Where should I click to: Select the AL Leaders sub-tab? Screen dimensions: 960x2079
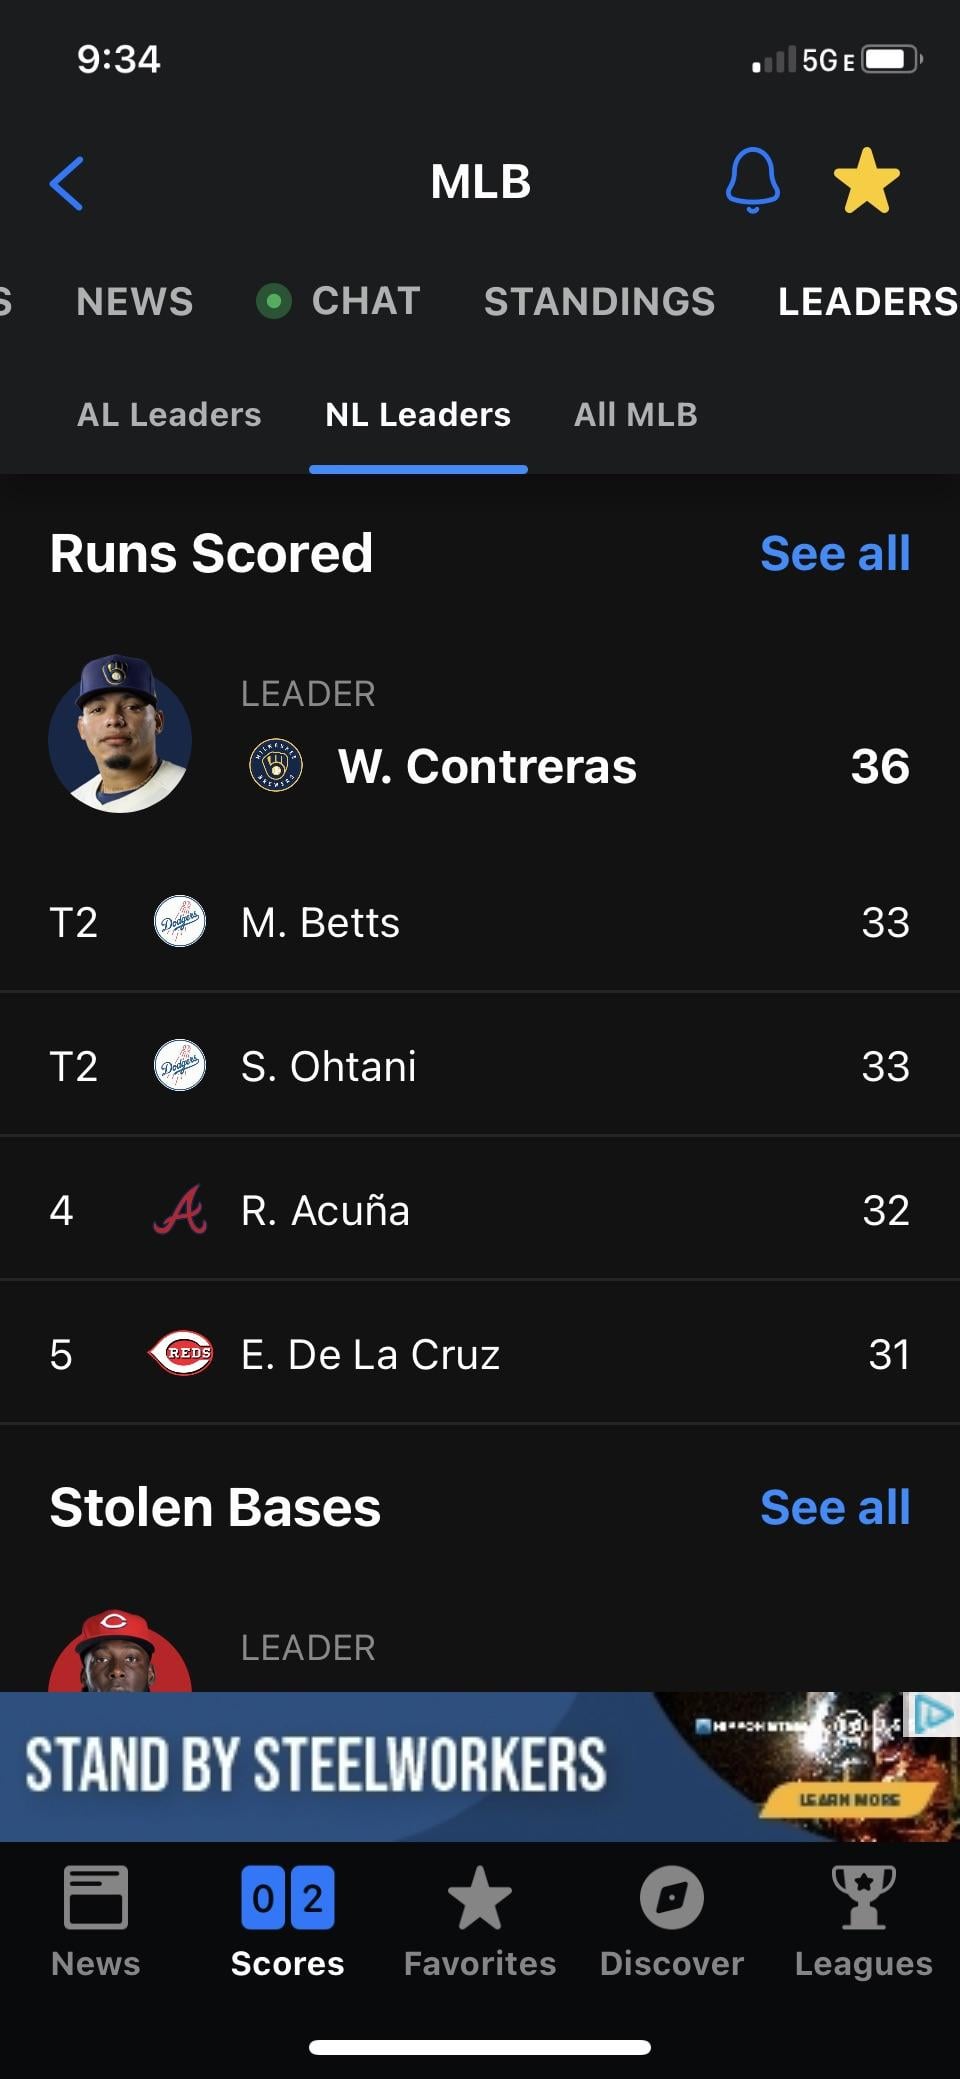(x=169, y=414)
